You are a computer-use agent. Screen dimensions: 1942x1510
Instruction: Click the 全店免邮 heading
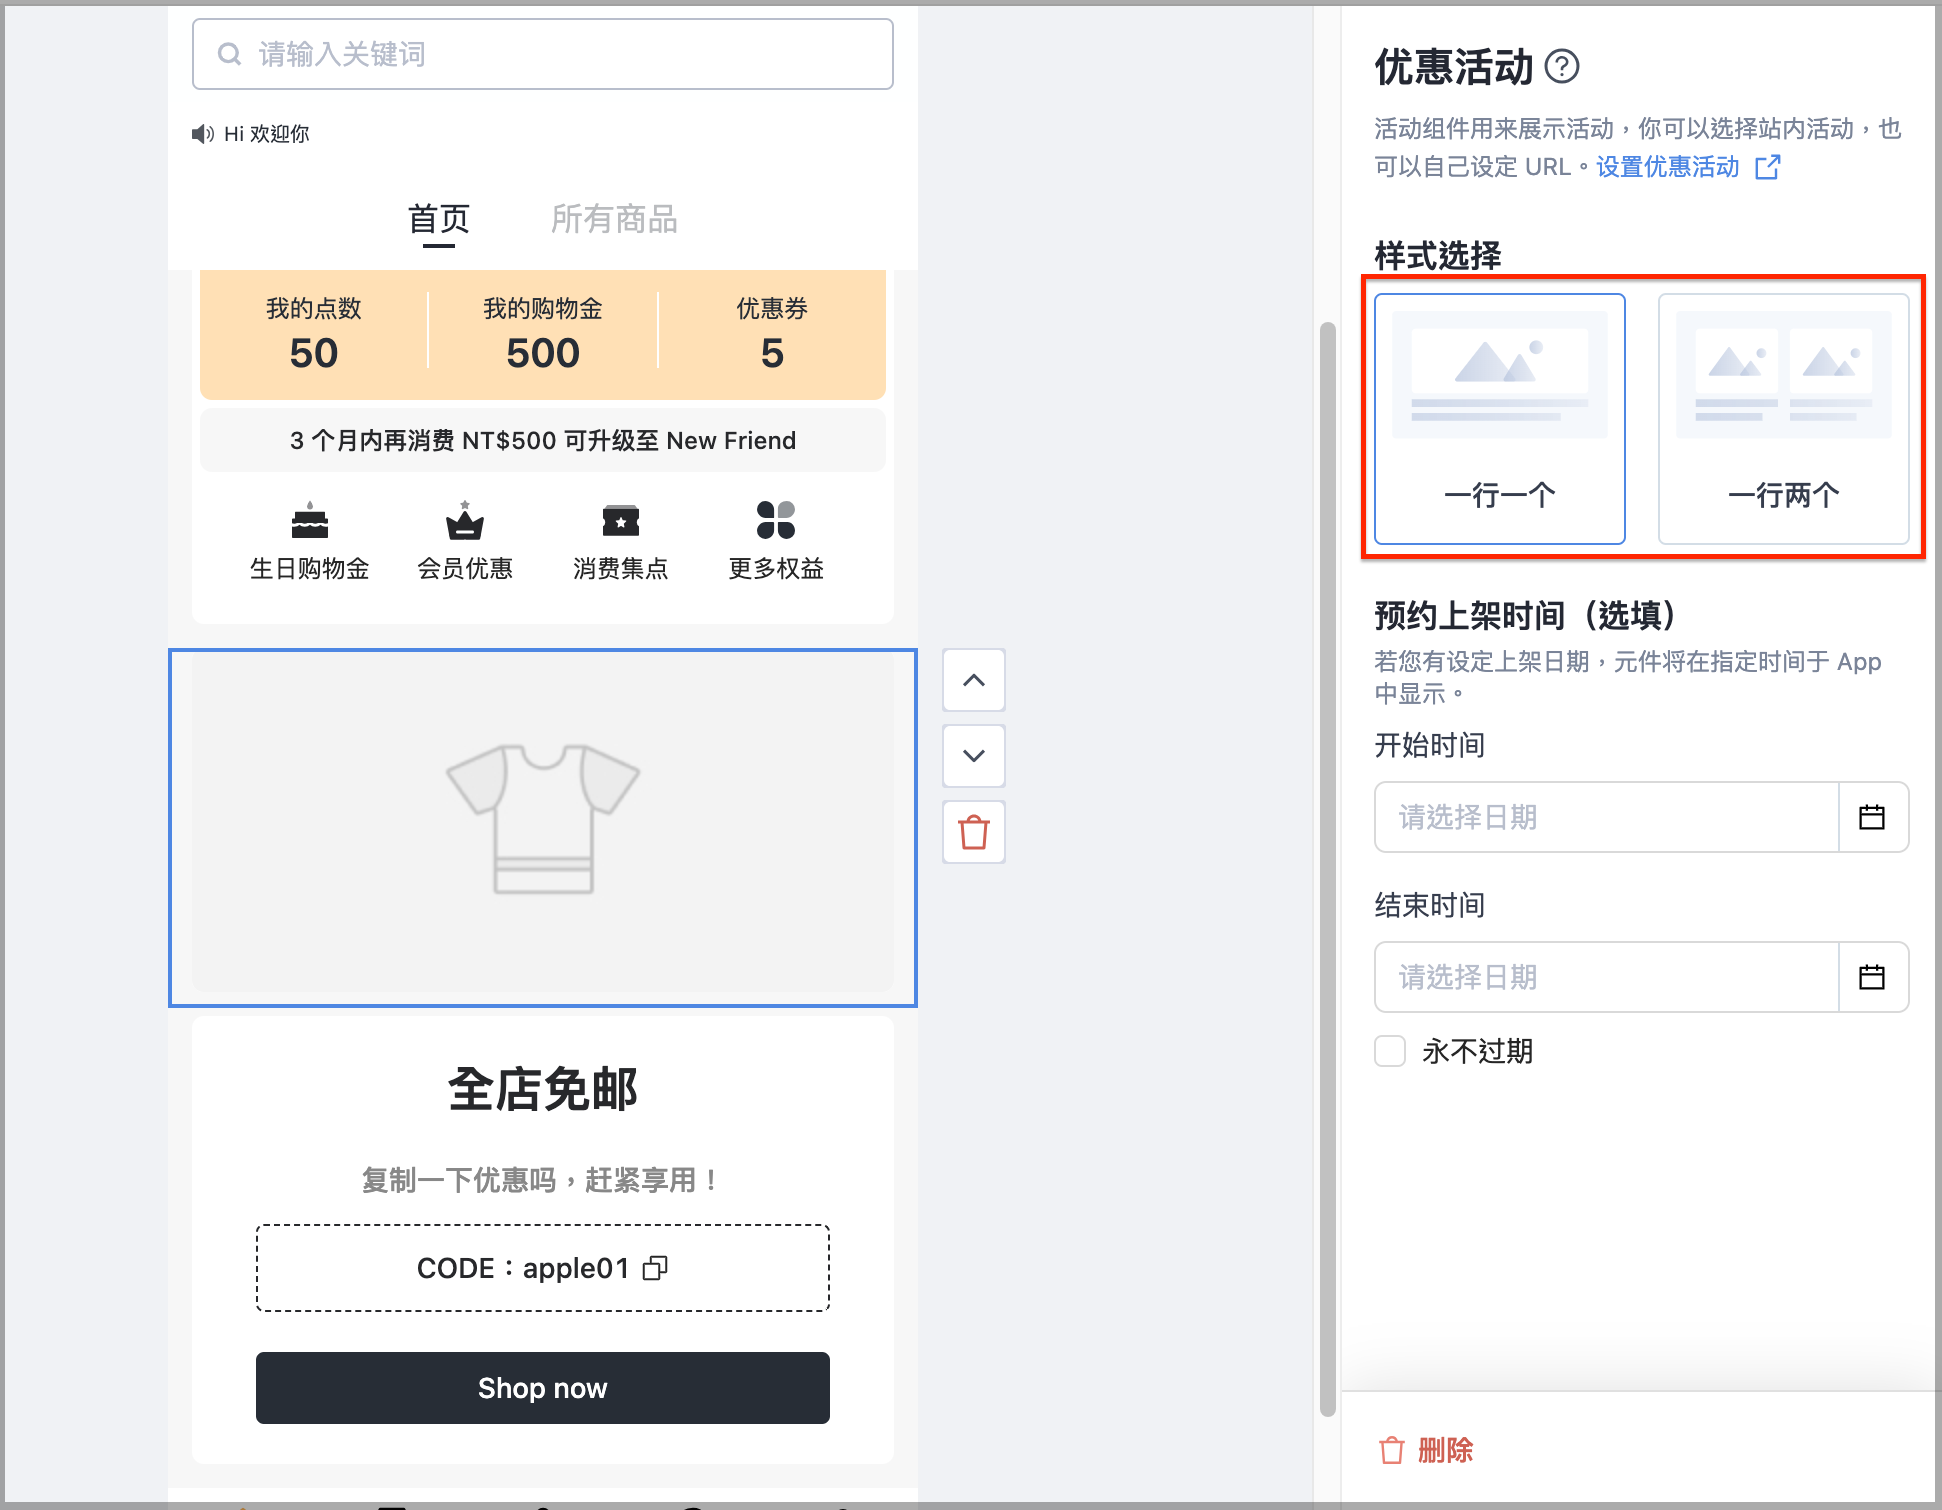coord(543,1089)
